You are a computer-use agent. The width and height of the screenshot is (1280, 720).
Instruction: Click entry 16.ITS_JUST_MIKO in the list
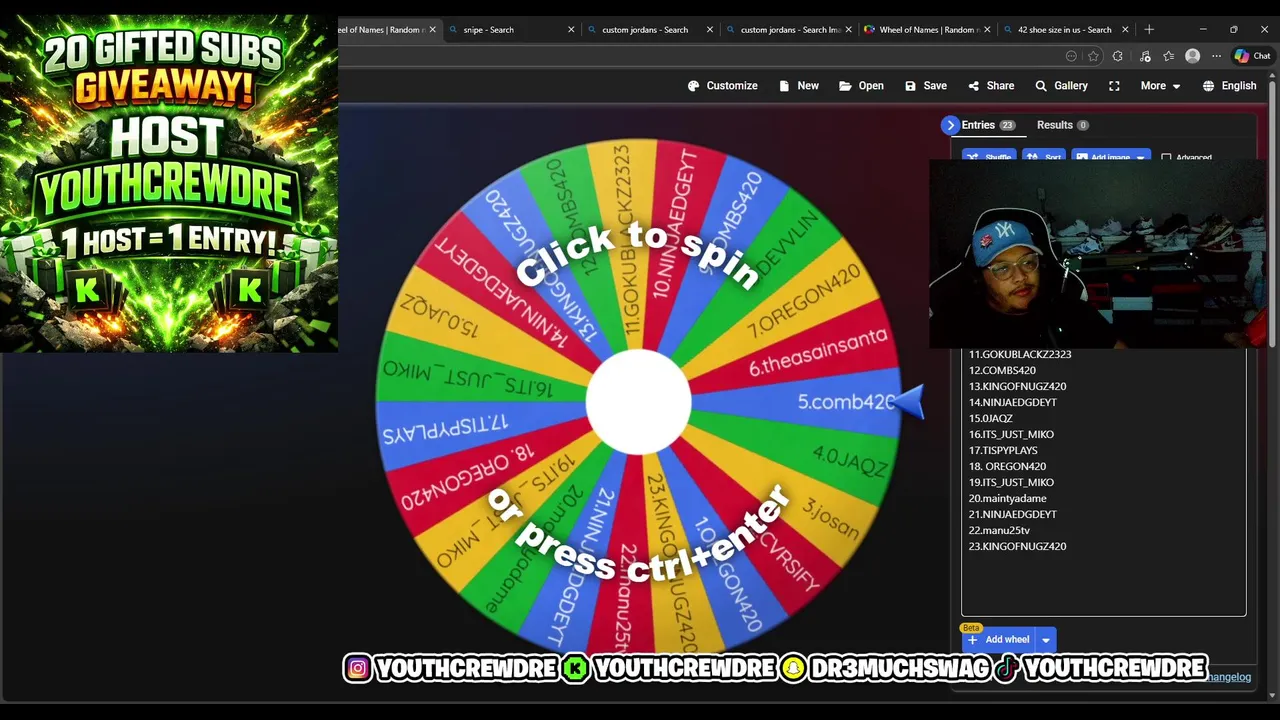coord(1011,434)
